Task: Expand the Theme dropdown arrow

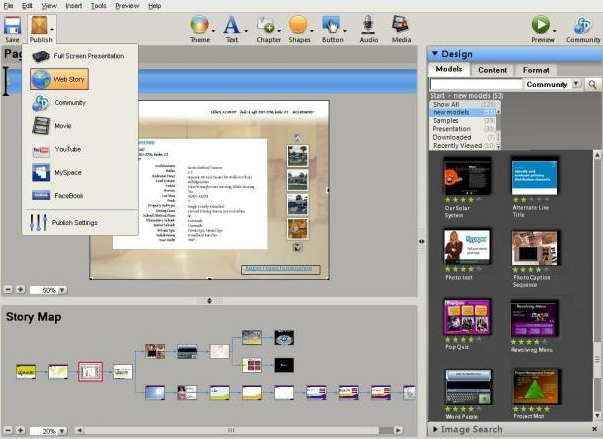Action: click(x=213, y=31)
